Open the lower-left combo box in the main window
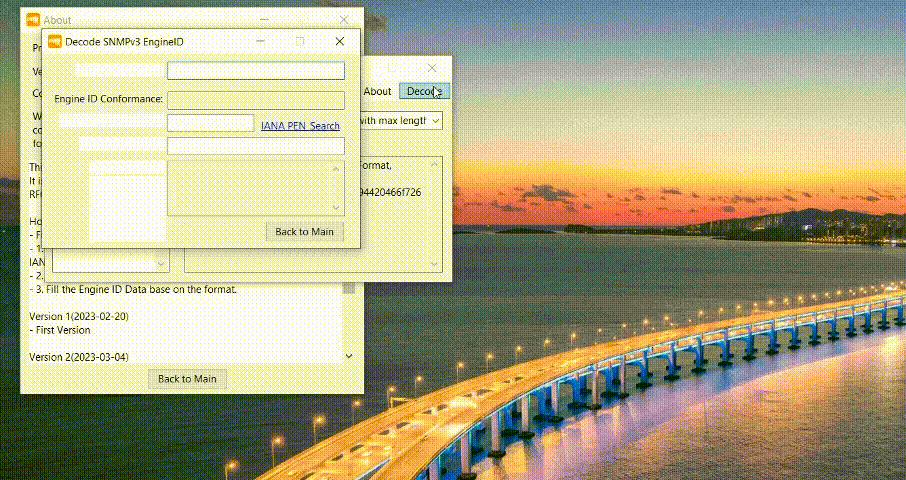 click(x=111, y=263)
